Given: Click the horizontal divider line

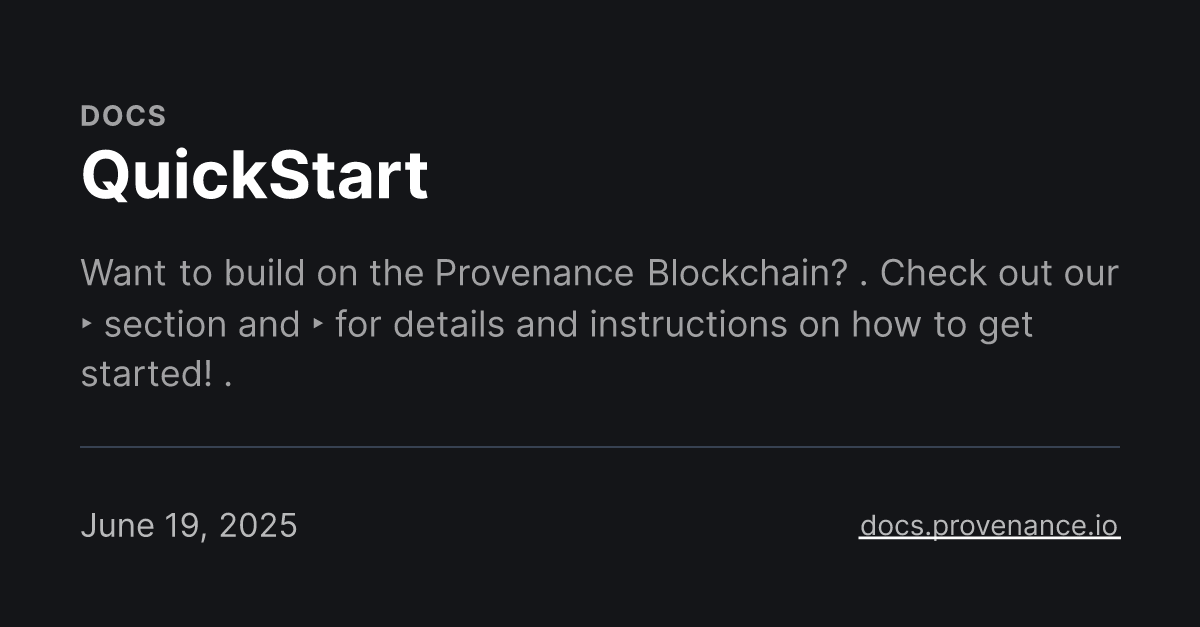Looking at the screenshot, I should coord(600,447).
